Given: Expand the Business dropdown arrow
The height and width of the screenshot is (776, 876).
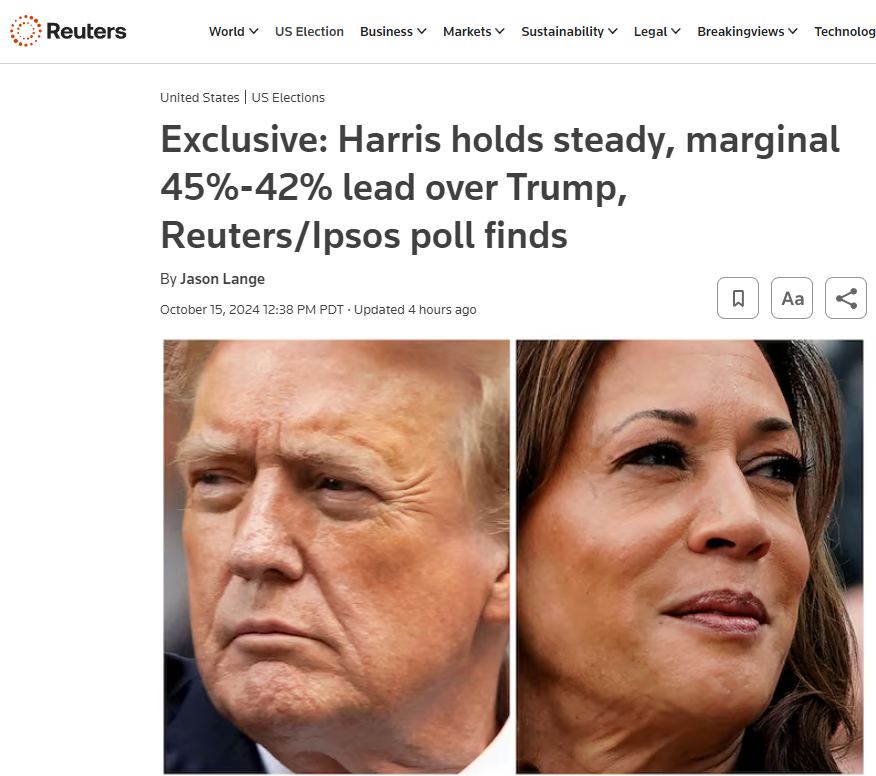Looking at the screenshot, I should (x=422, y=31).
